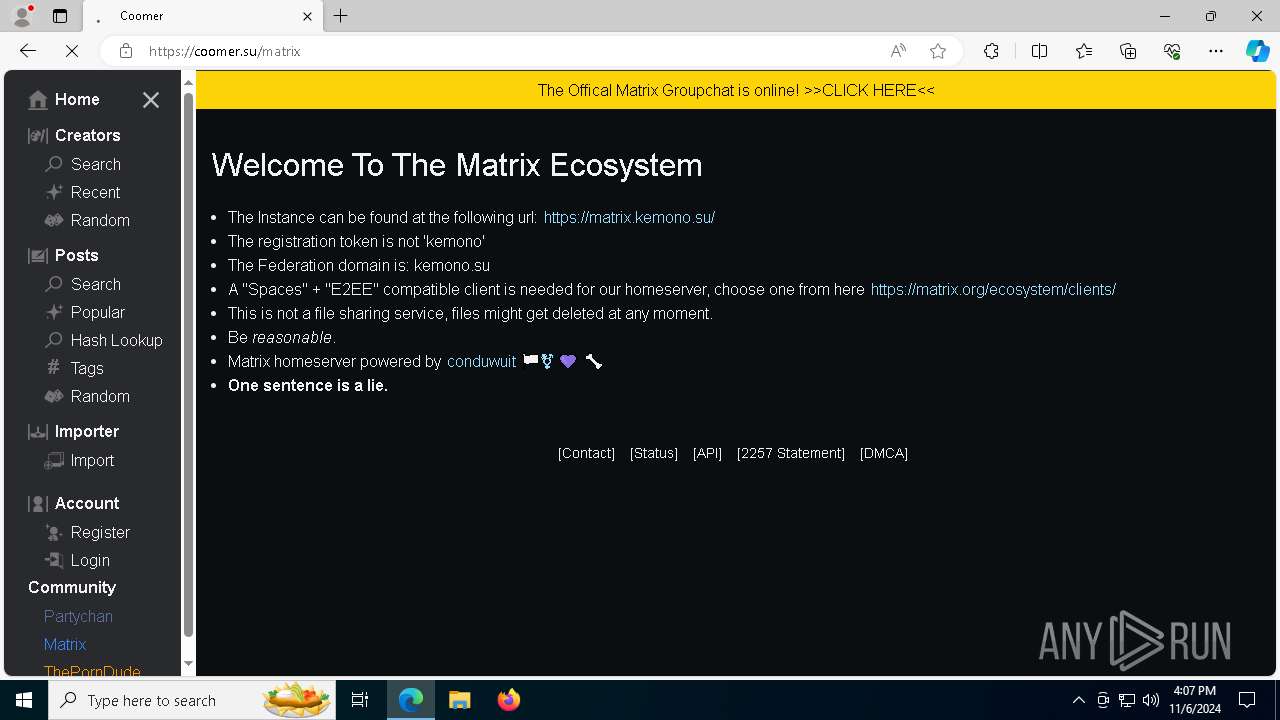Open Creators Random in sidebar

coord(87,220)
